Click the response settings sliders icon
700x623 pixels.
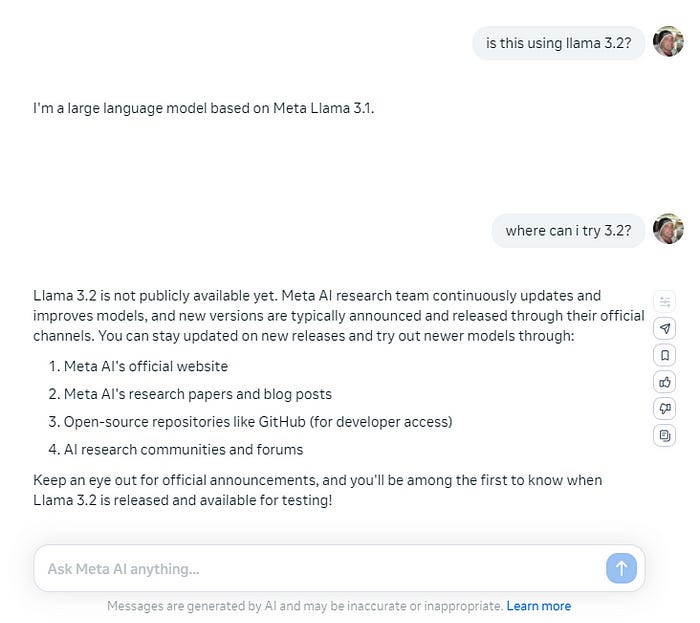pos(664,302)
